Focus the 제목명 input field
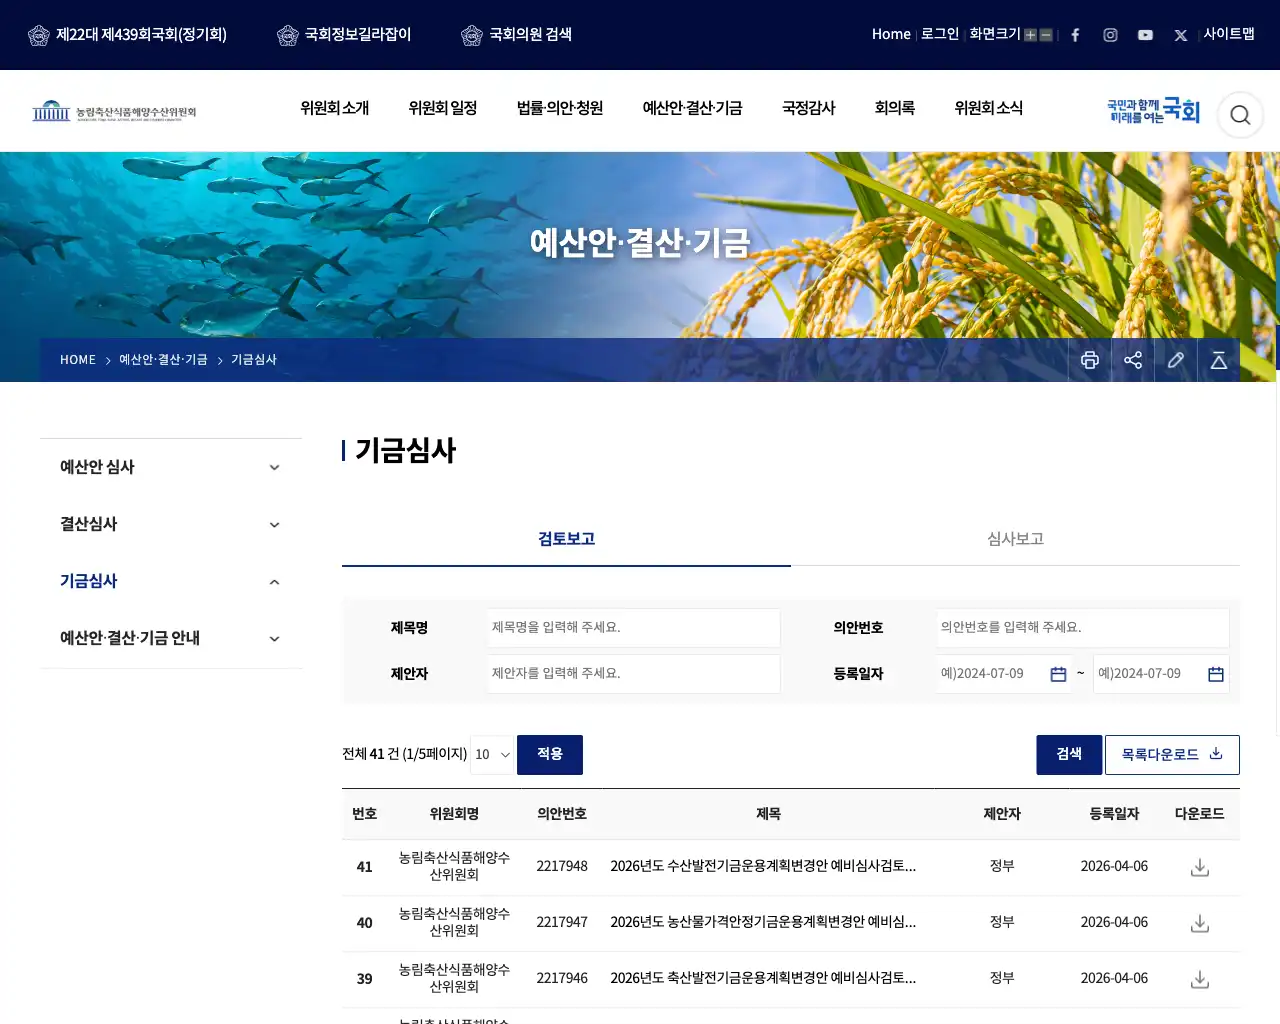This screenshot has height=1024, width=1280. click(634, 628)
